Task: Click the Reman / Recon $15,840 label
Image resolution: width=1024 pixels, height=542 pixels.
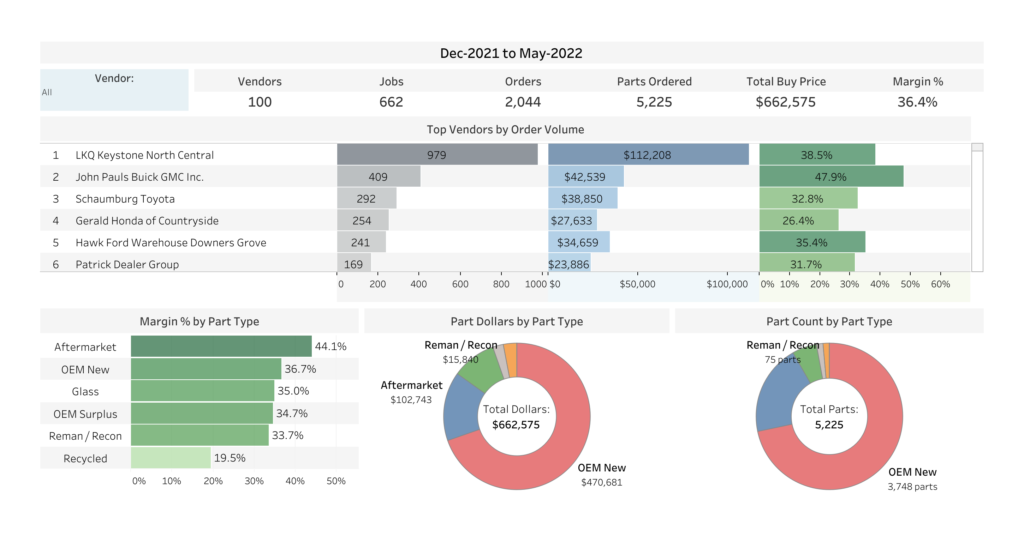Action: click(x=460, y=351)
